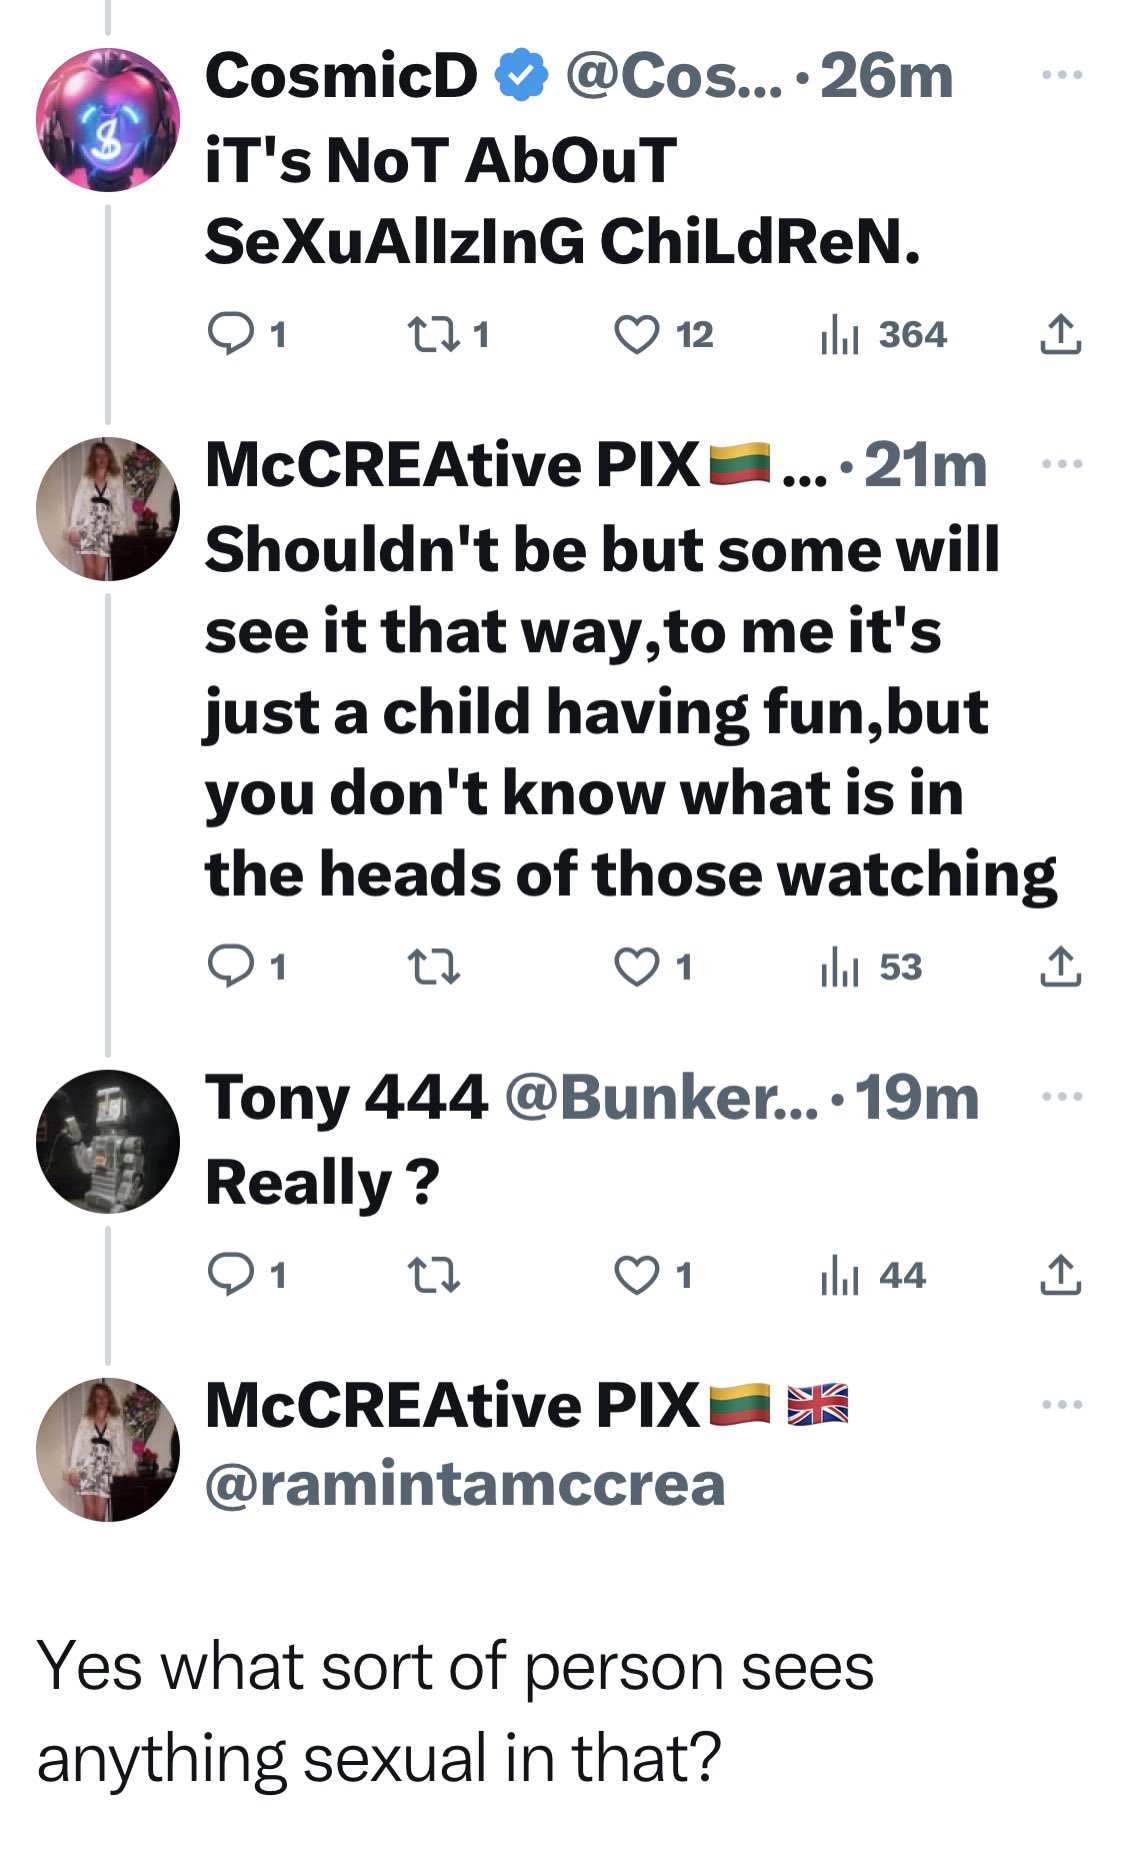Open CosmicD's profile name link
Image resolution: width=1125 pixels, height=1870 pixels.
coord(341,76)
